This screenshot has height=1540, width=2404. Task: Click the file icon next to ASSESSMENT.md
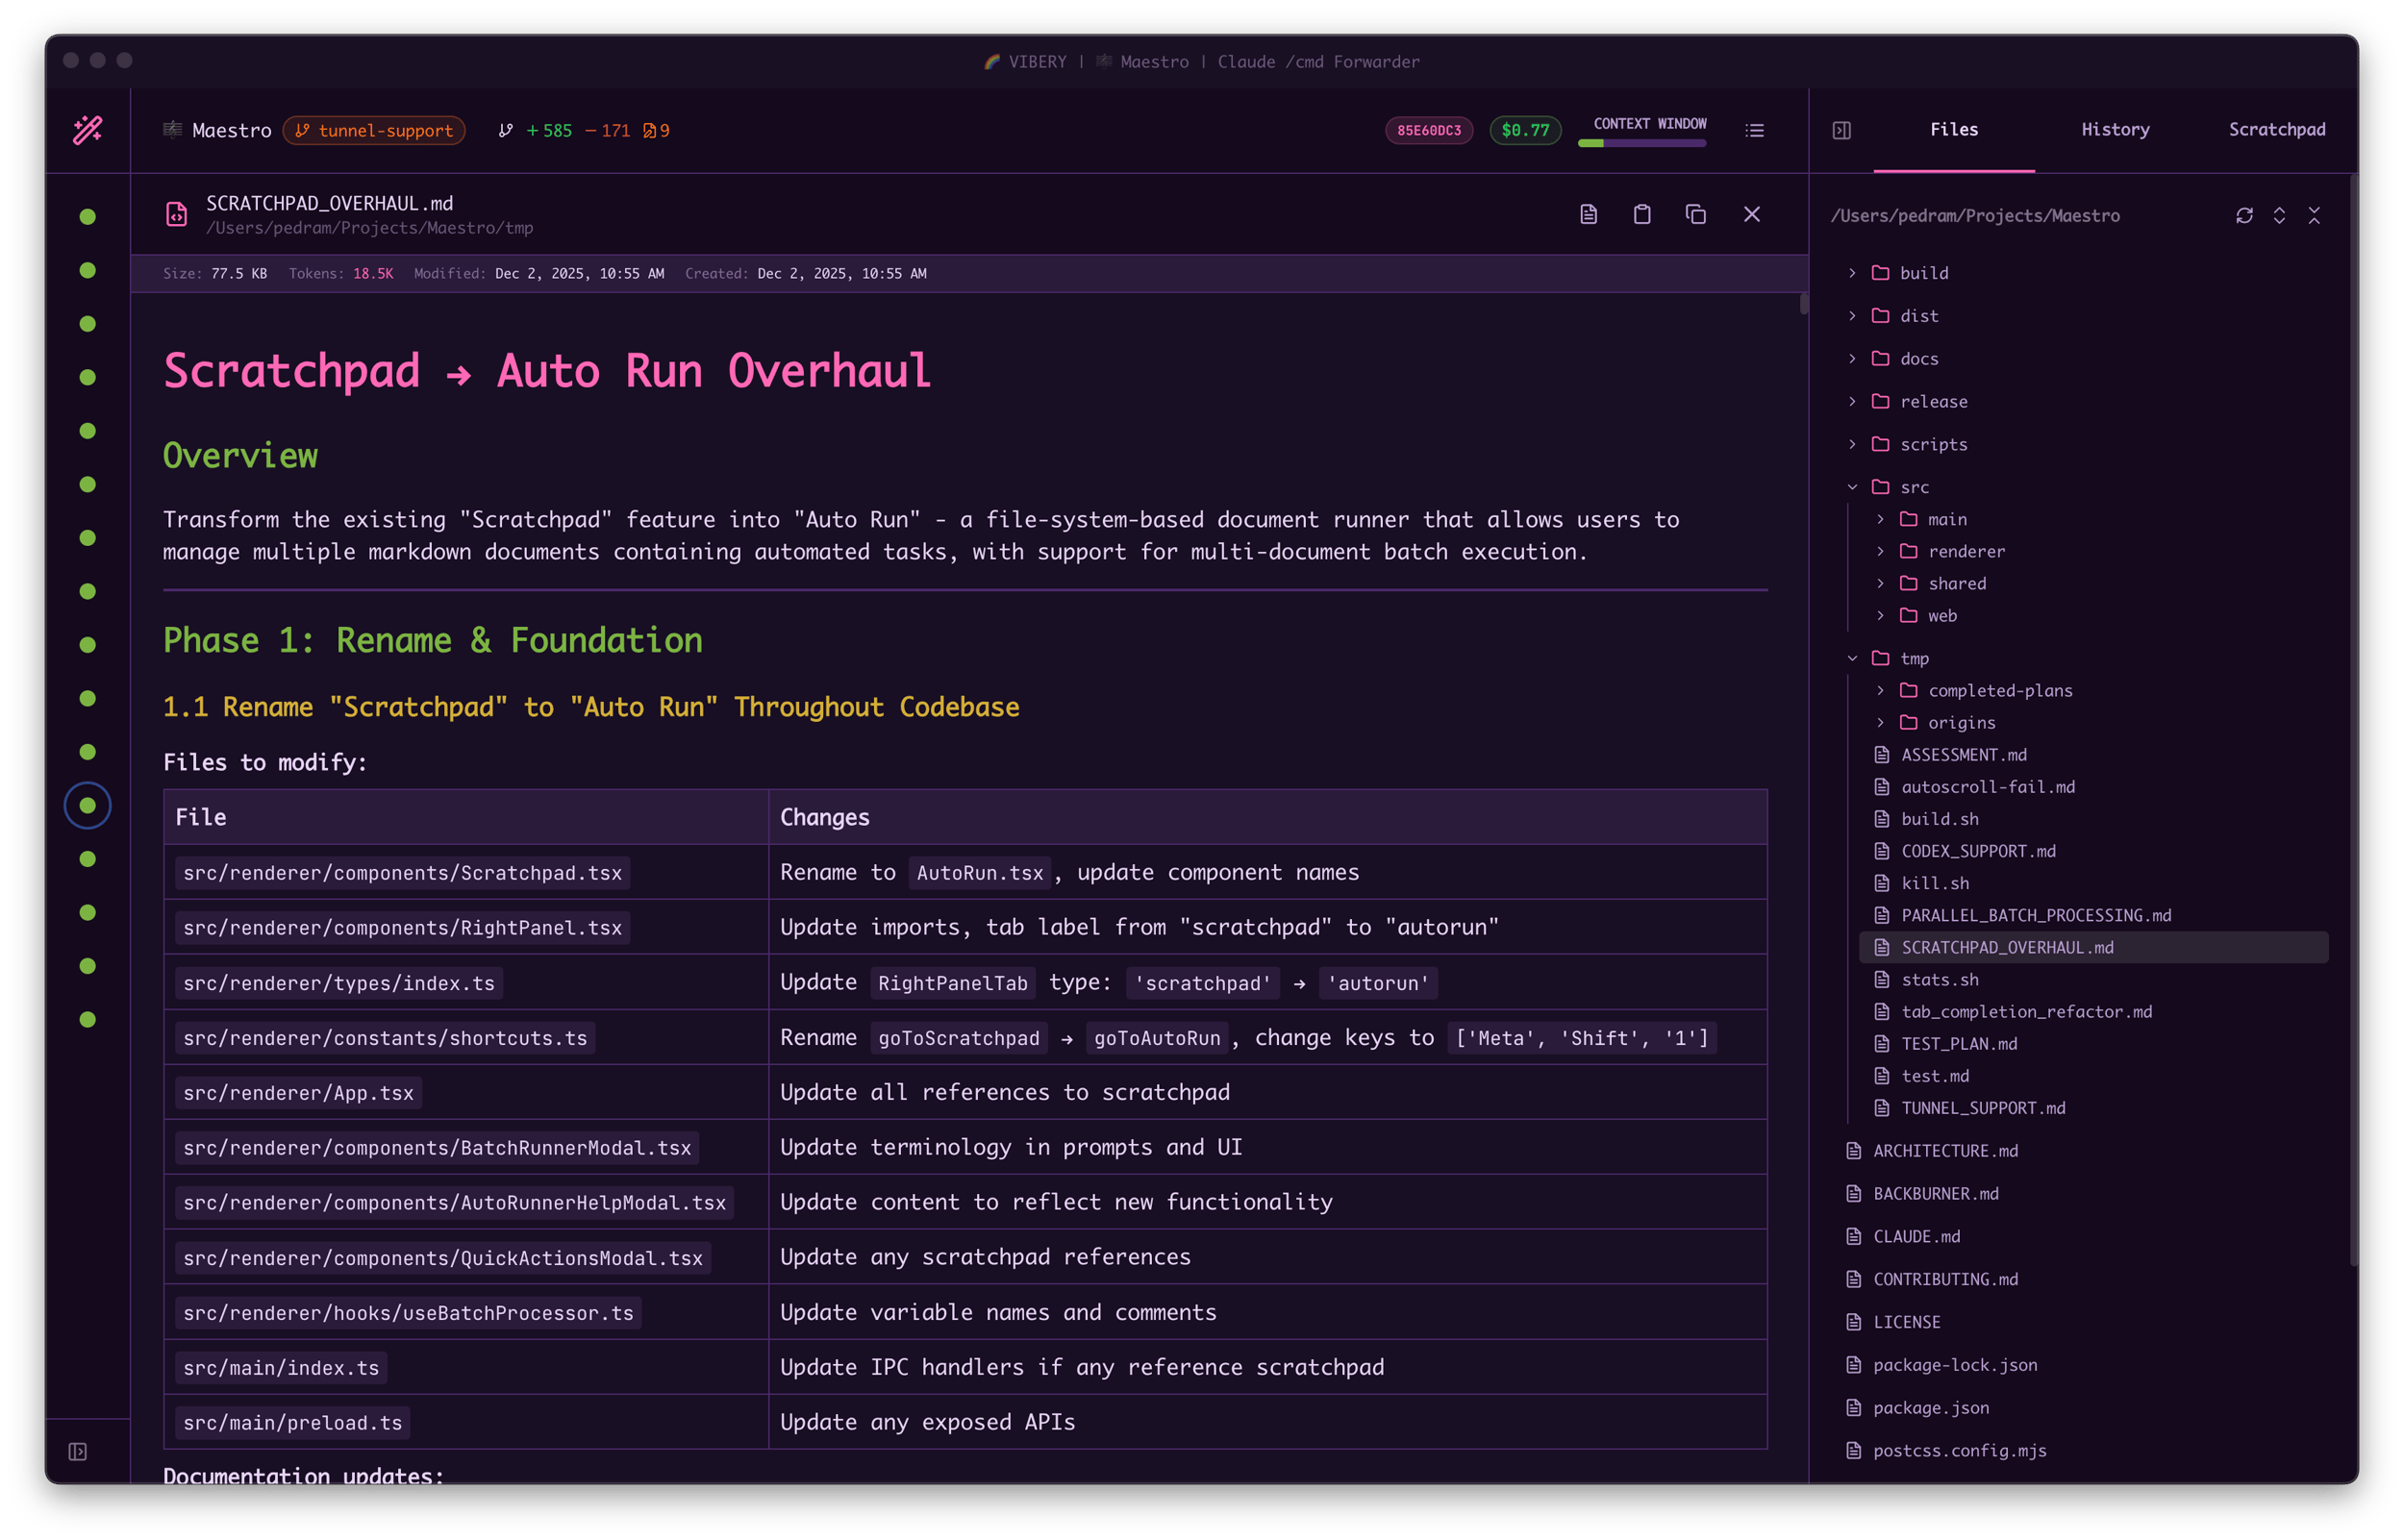click(x=1881, y=755)
